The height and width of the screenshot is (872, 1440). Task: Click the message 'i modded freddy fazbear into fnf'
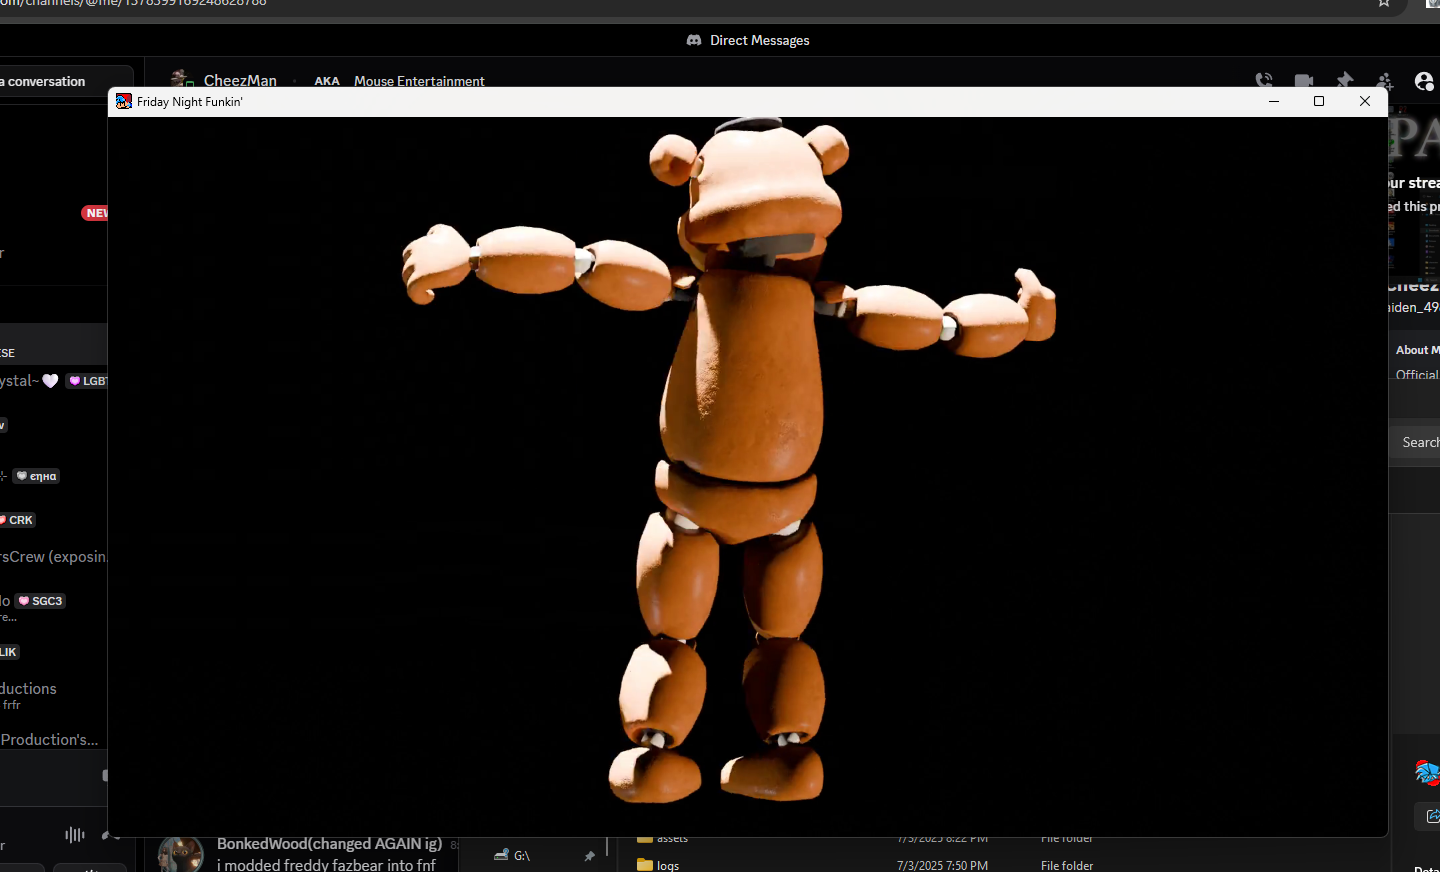pos(326,865)
